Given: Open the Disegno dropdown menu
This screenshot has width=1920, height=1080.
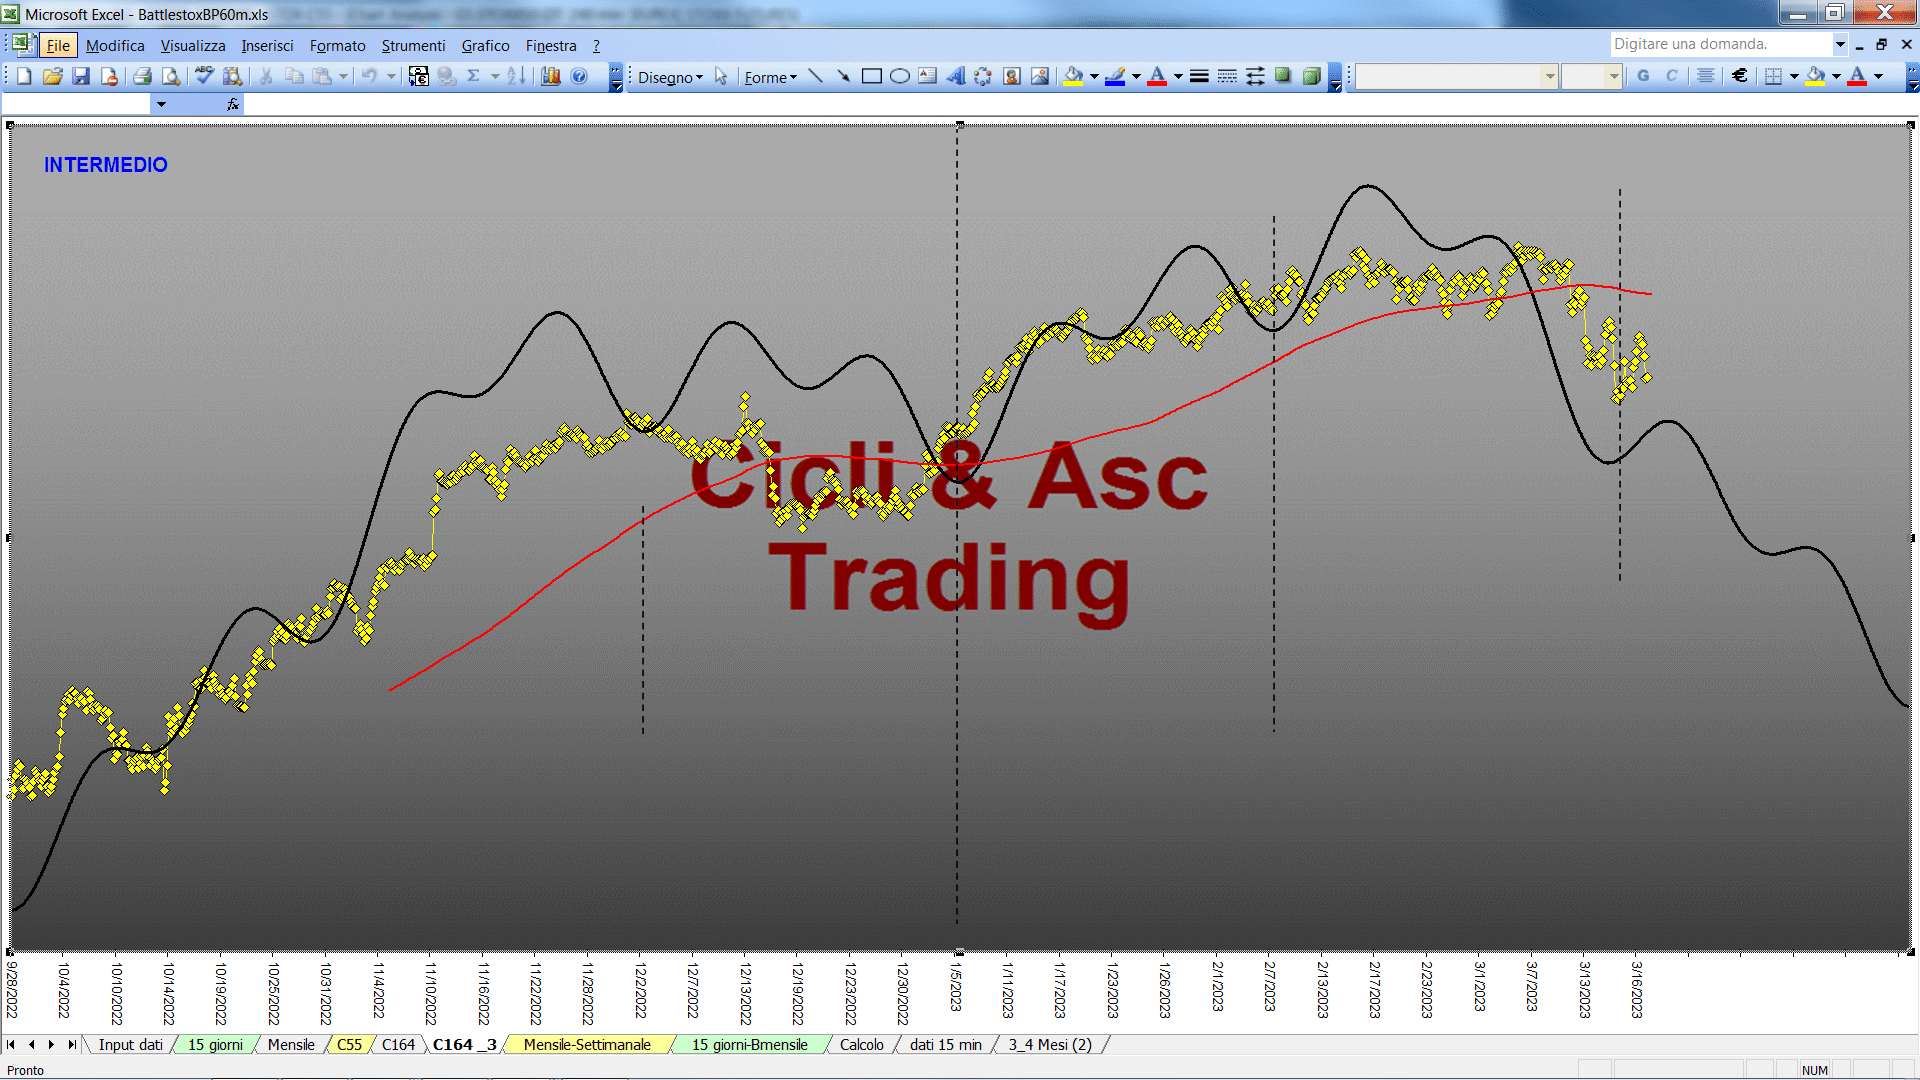Looking at the screenshot, I should (670, 77).
